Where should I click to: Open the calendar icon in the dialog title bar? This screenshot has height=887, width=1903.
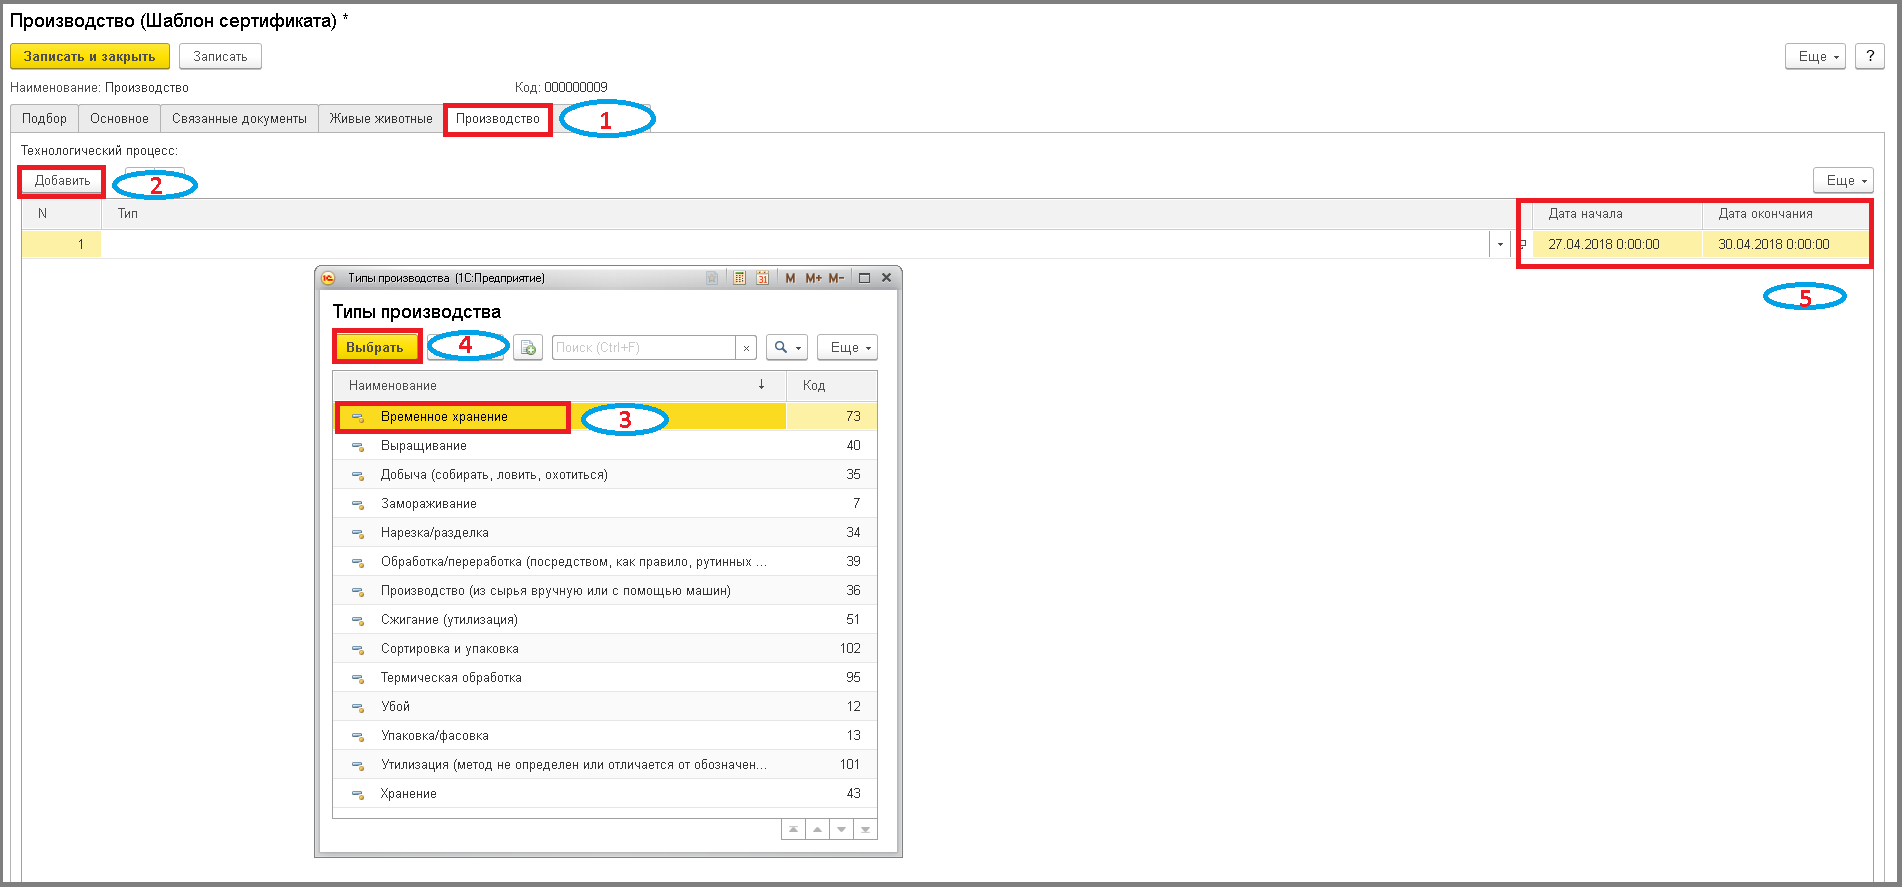[x=762, y=278]
